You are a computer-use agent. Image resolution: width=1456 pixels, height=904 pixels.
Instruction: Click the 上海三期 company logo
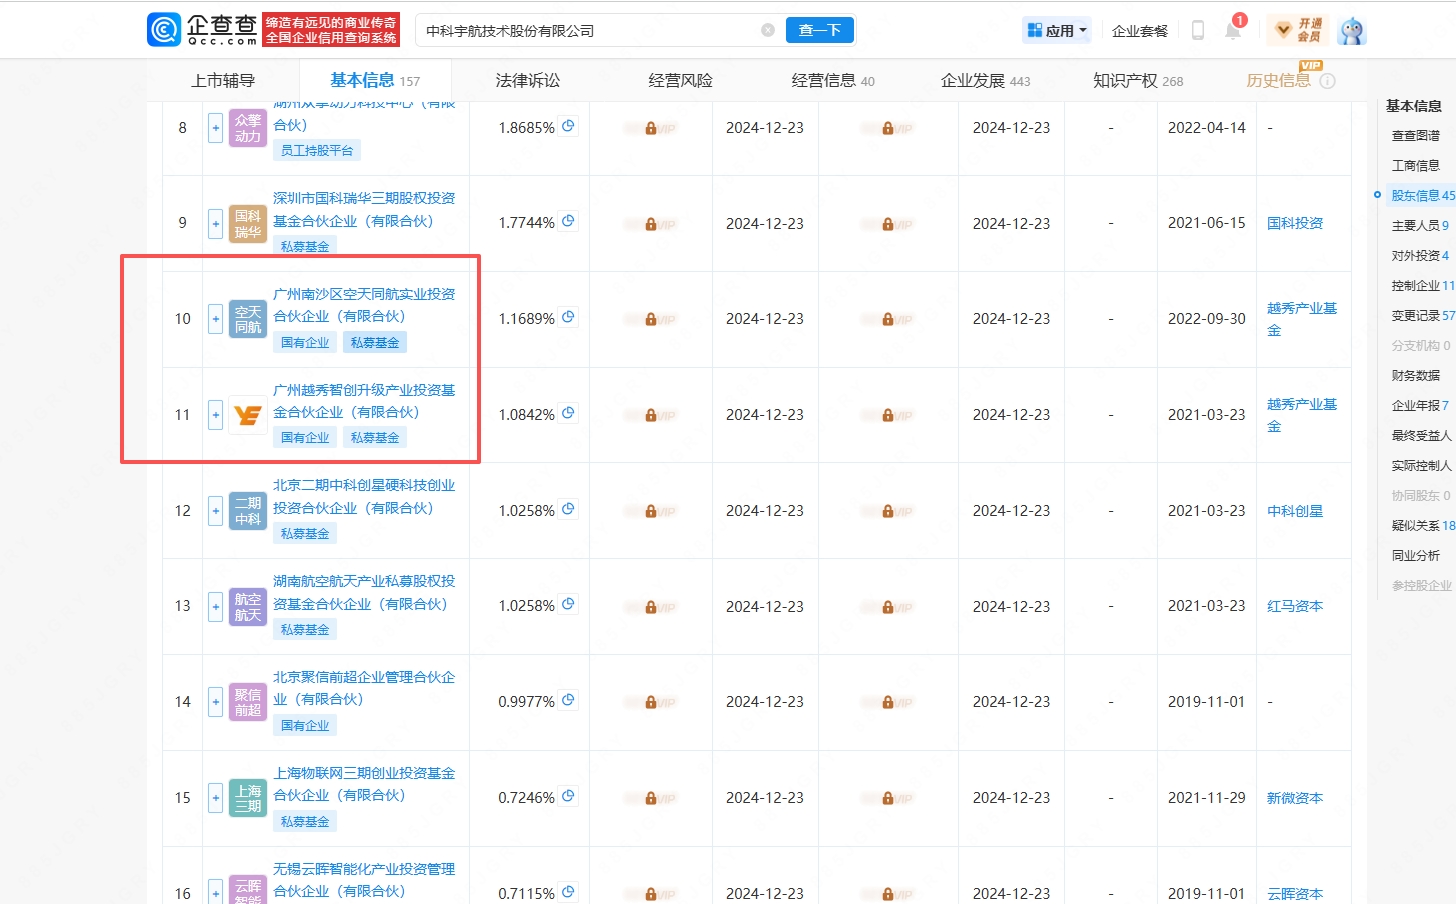tap(248, 798)
